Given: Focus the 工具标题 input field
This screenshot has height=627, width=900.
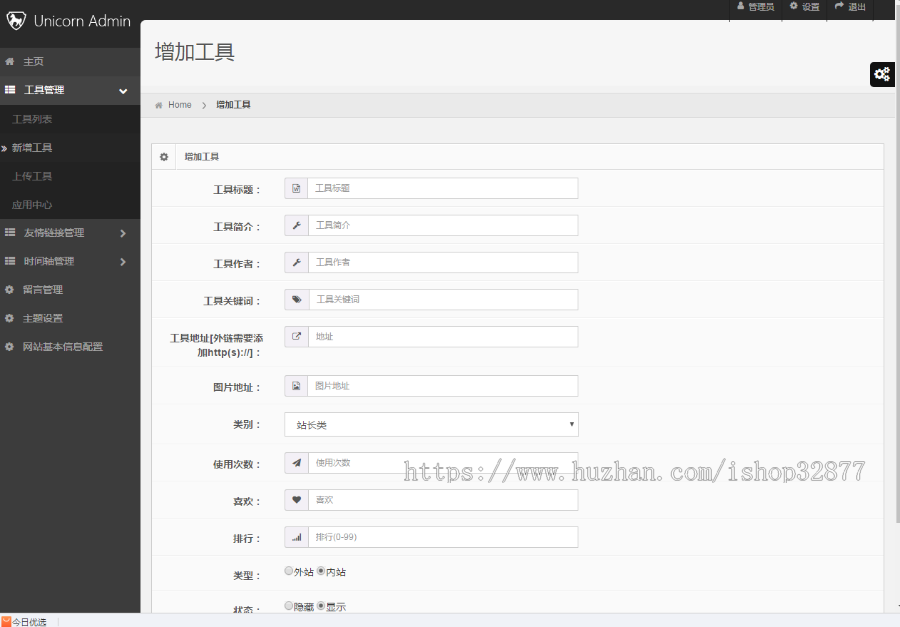Looking at the screenshot, I should (443, 188).
